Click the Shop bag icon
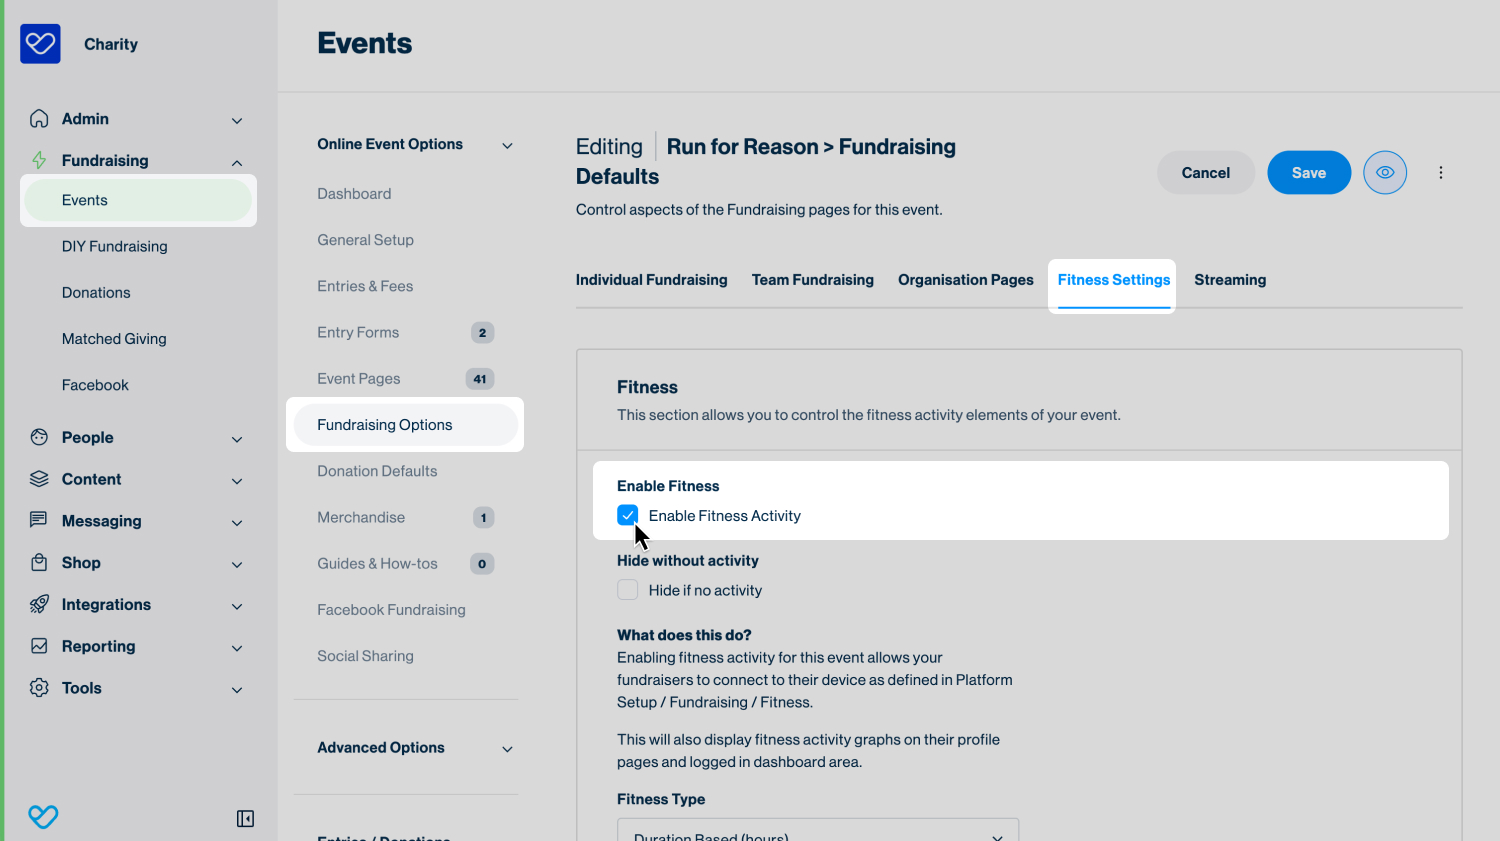The width and height of the screenshot is (1500, 841). click(39, 562)
